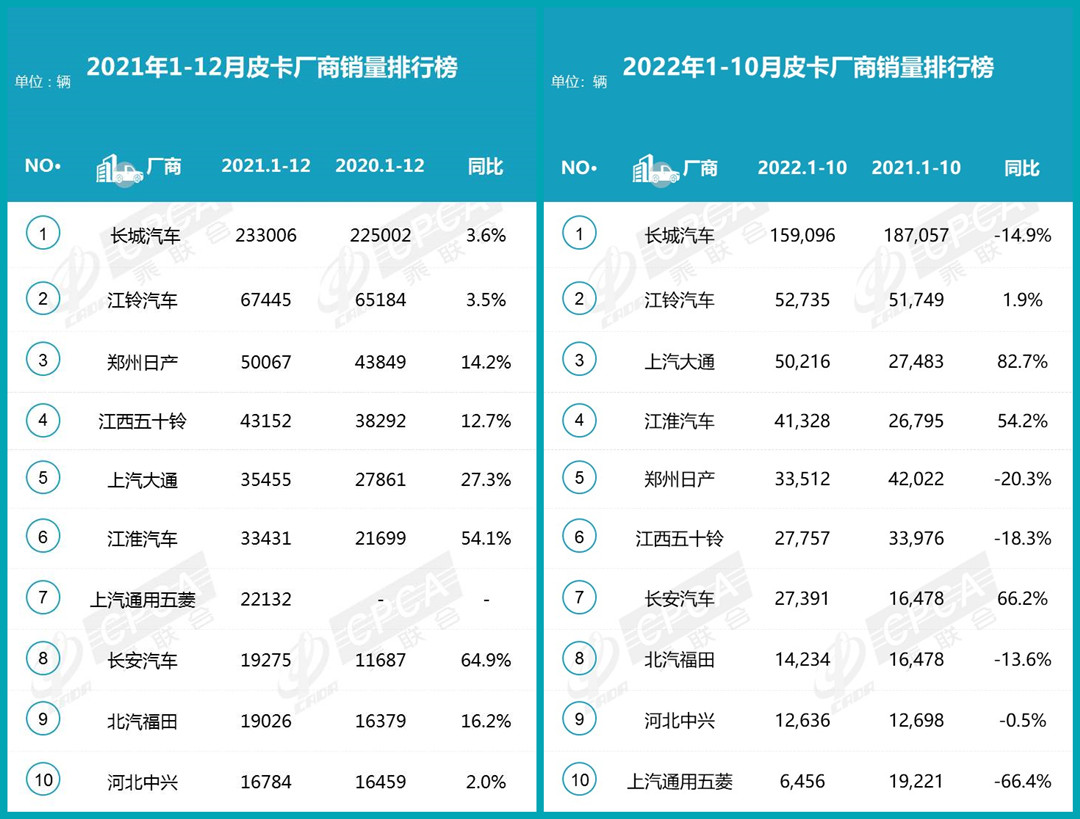Viewport: 1080px width, 819px height.
Task: Click rank 10 circle in 2022 table
Action: 579,779
